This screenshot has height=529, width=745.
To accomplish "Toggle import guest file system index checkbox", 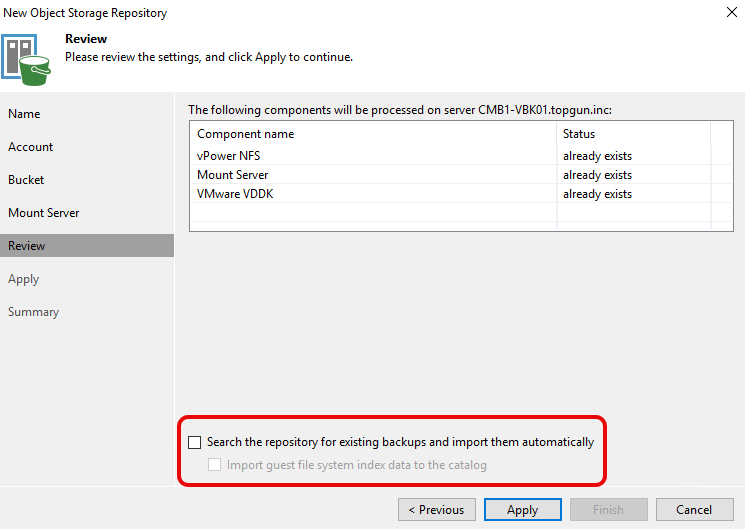I will click(x=214, y=465).
